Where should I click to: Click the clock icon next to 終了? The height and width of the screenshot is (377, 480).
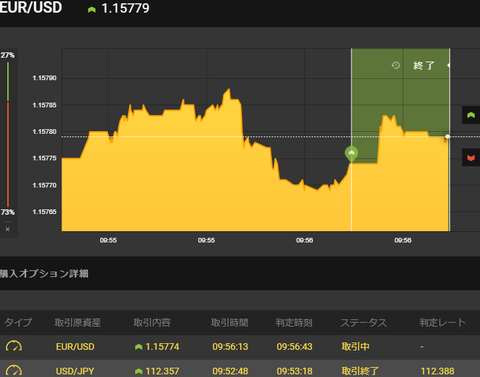point(396,65)
